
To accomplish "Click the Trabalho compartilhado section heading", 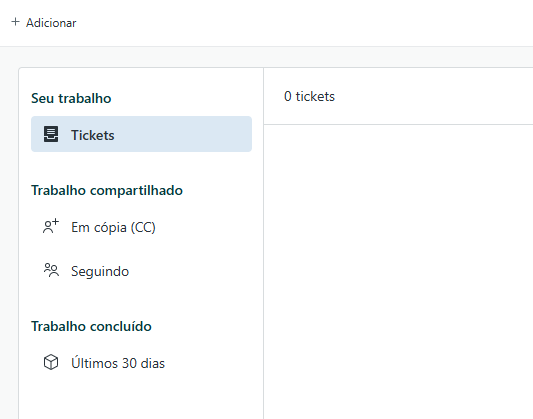I will (107, 190).
